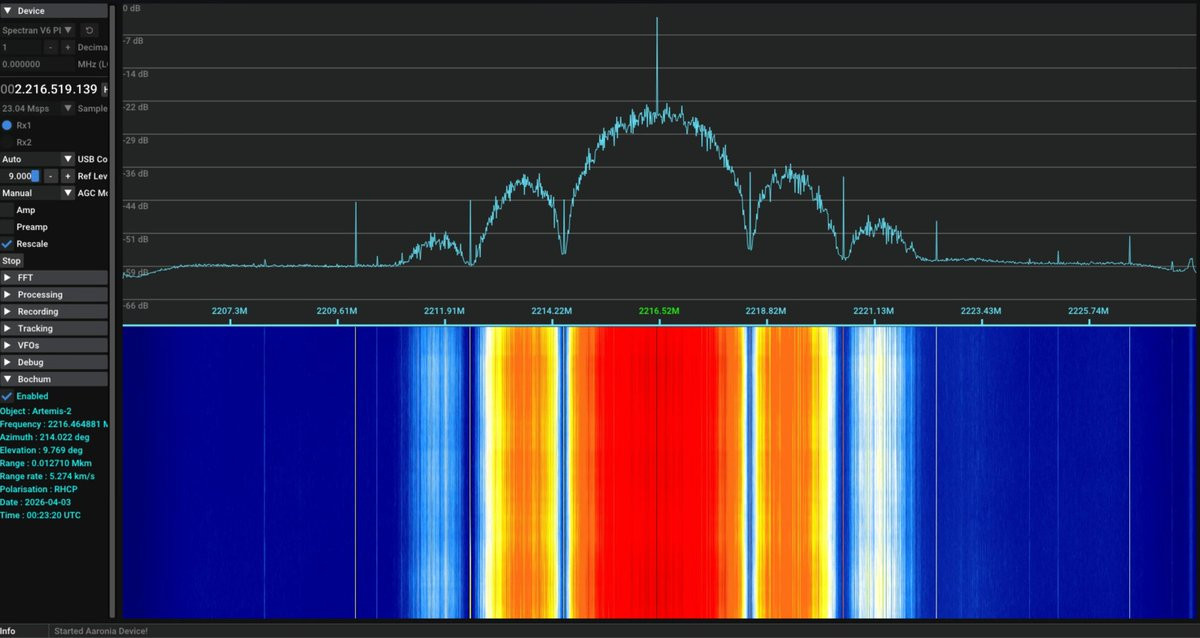
Task: Raise Ref Level using plus button
Action: 68,176
